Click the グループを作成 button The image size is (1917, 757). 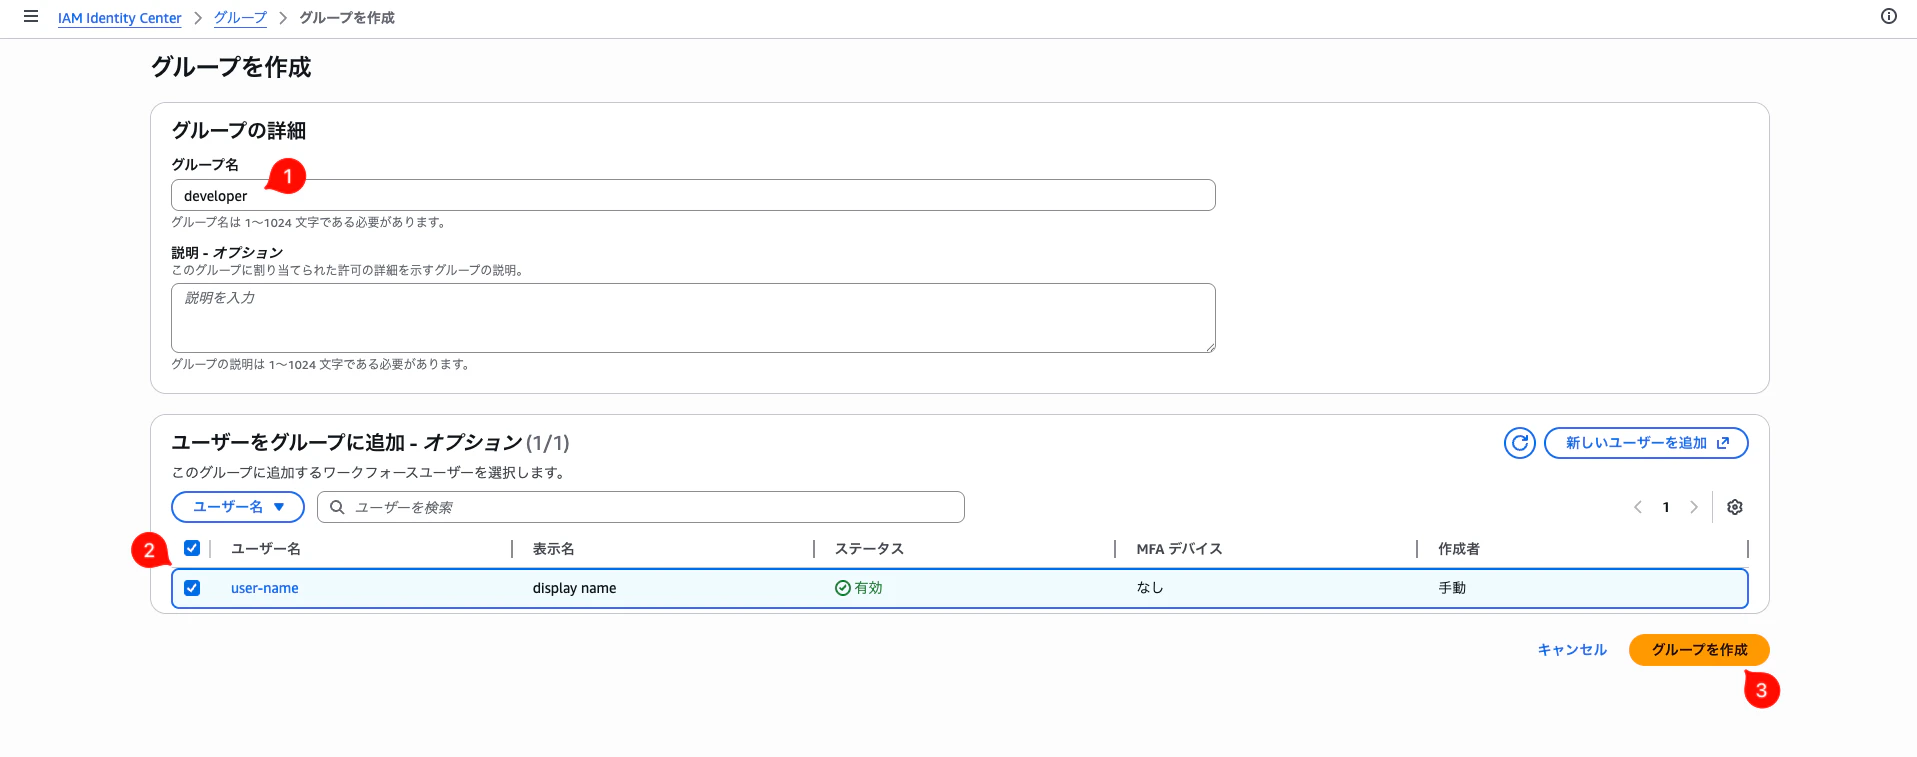[x=1699, y=650]
